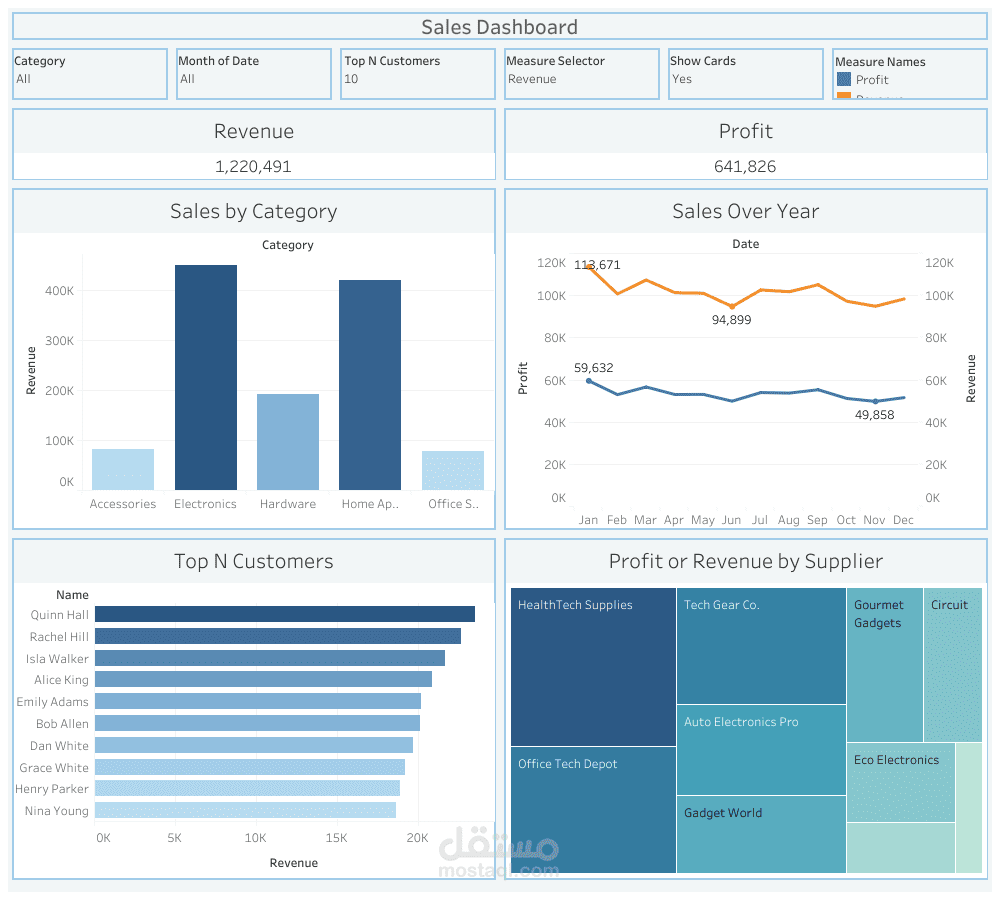The image size is (999, 899).
Task: Click the Electronics category bar
Action: pos(206,377)
